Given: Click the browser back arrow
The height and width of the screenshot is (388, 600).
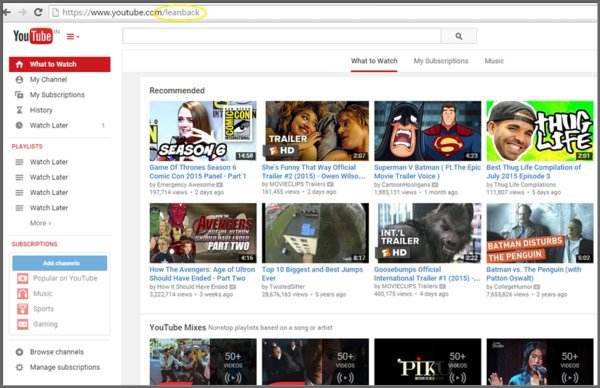Looking at the screenshot, I should coord(7,13).
